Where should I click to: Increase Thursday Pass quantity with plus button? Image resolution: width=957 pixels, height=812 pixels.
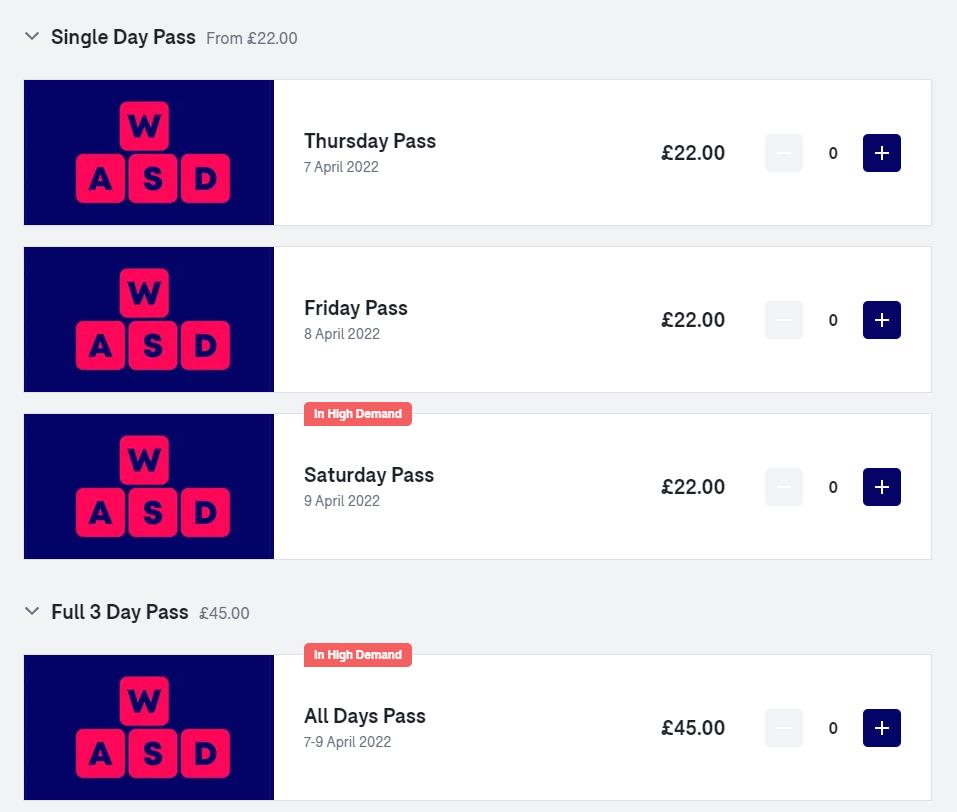coord(881,153)
